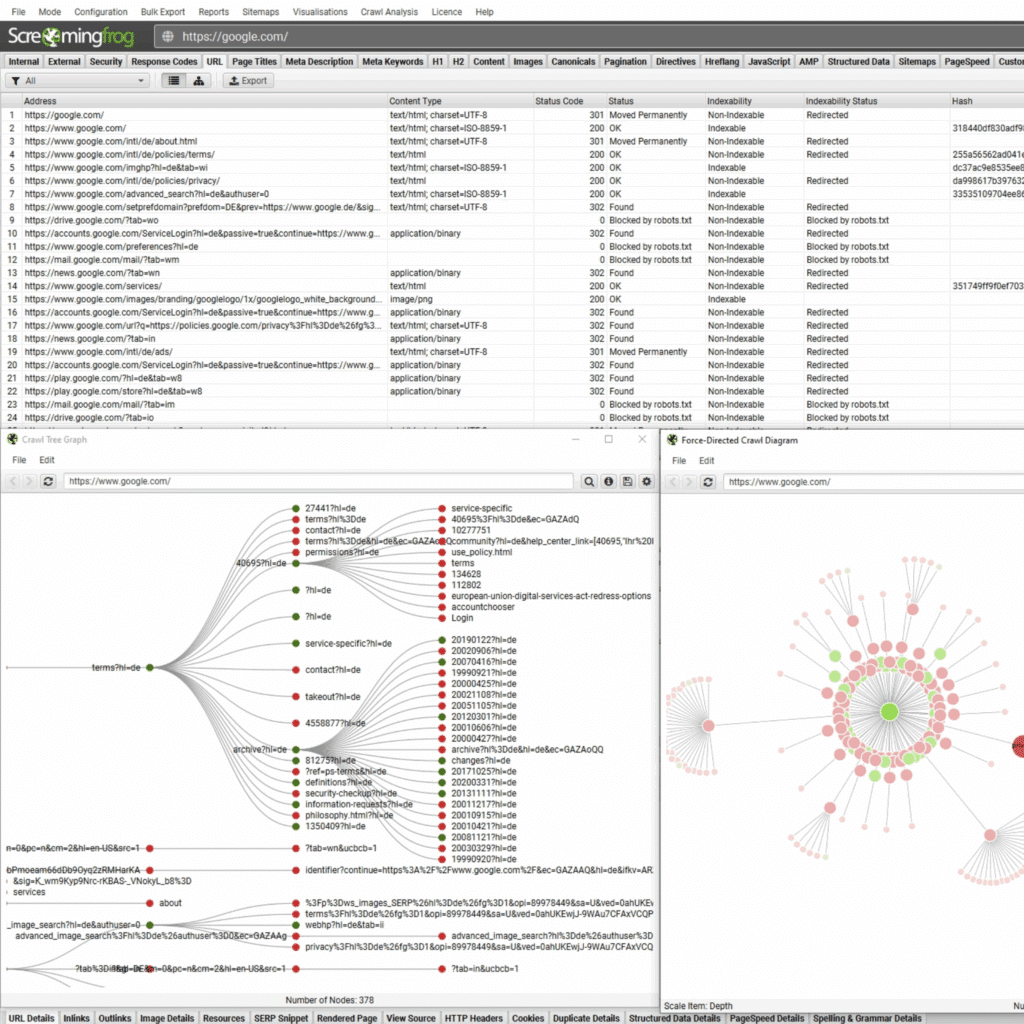The image size is (1024, 1024).
Task: Click the green node beside '20190122?hl=de'
Action: click(442, 640)
